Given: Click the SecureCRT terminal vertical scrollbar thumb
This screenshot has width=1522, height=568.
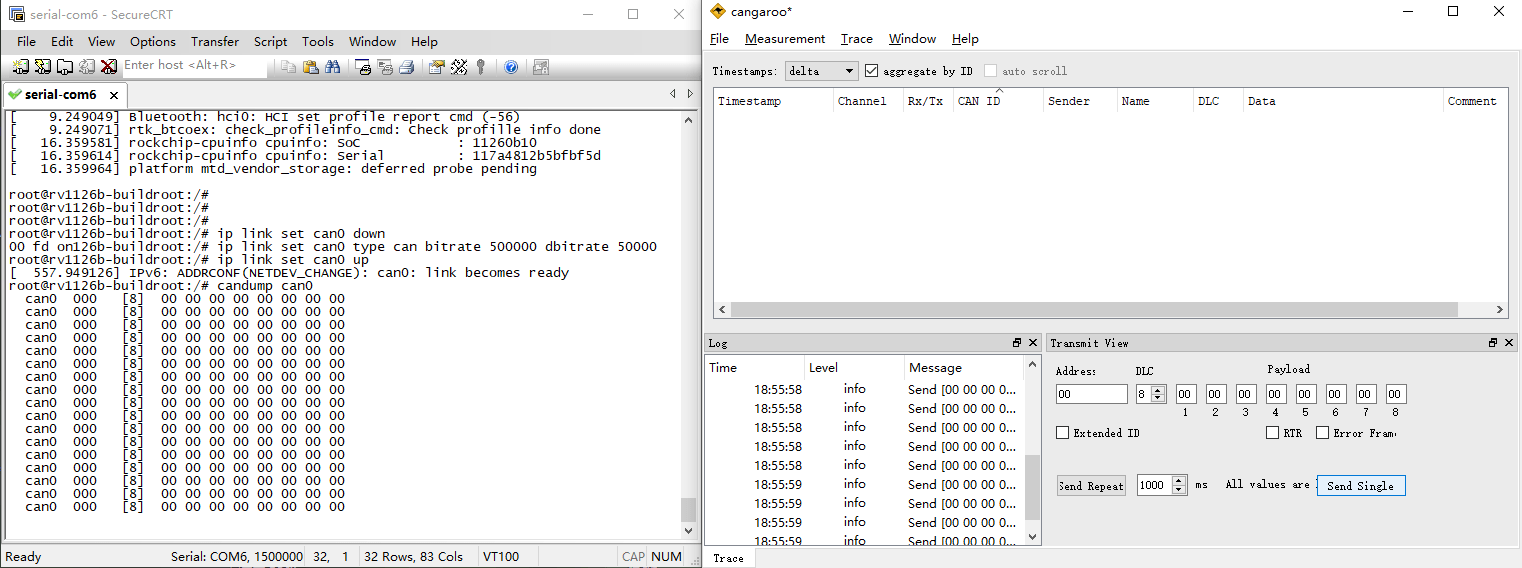Looking at the screenshot, I should (688, 509).
